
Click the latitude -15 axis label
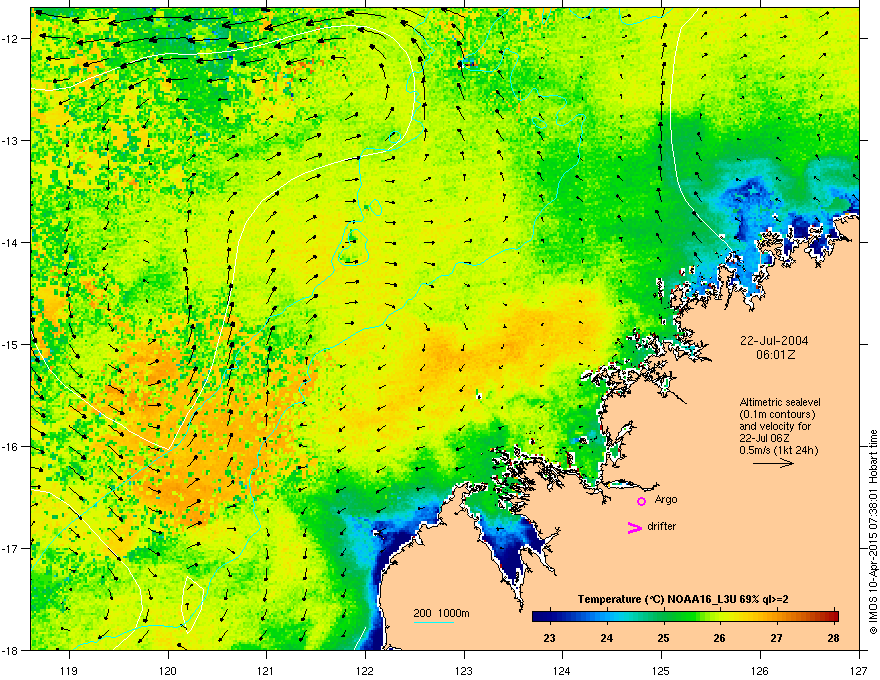[x=11, y=344]
